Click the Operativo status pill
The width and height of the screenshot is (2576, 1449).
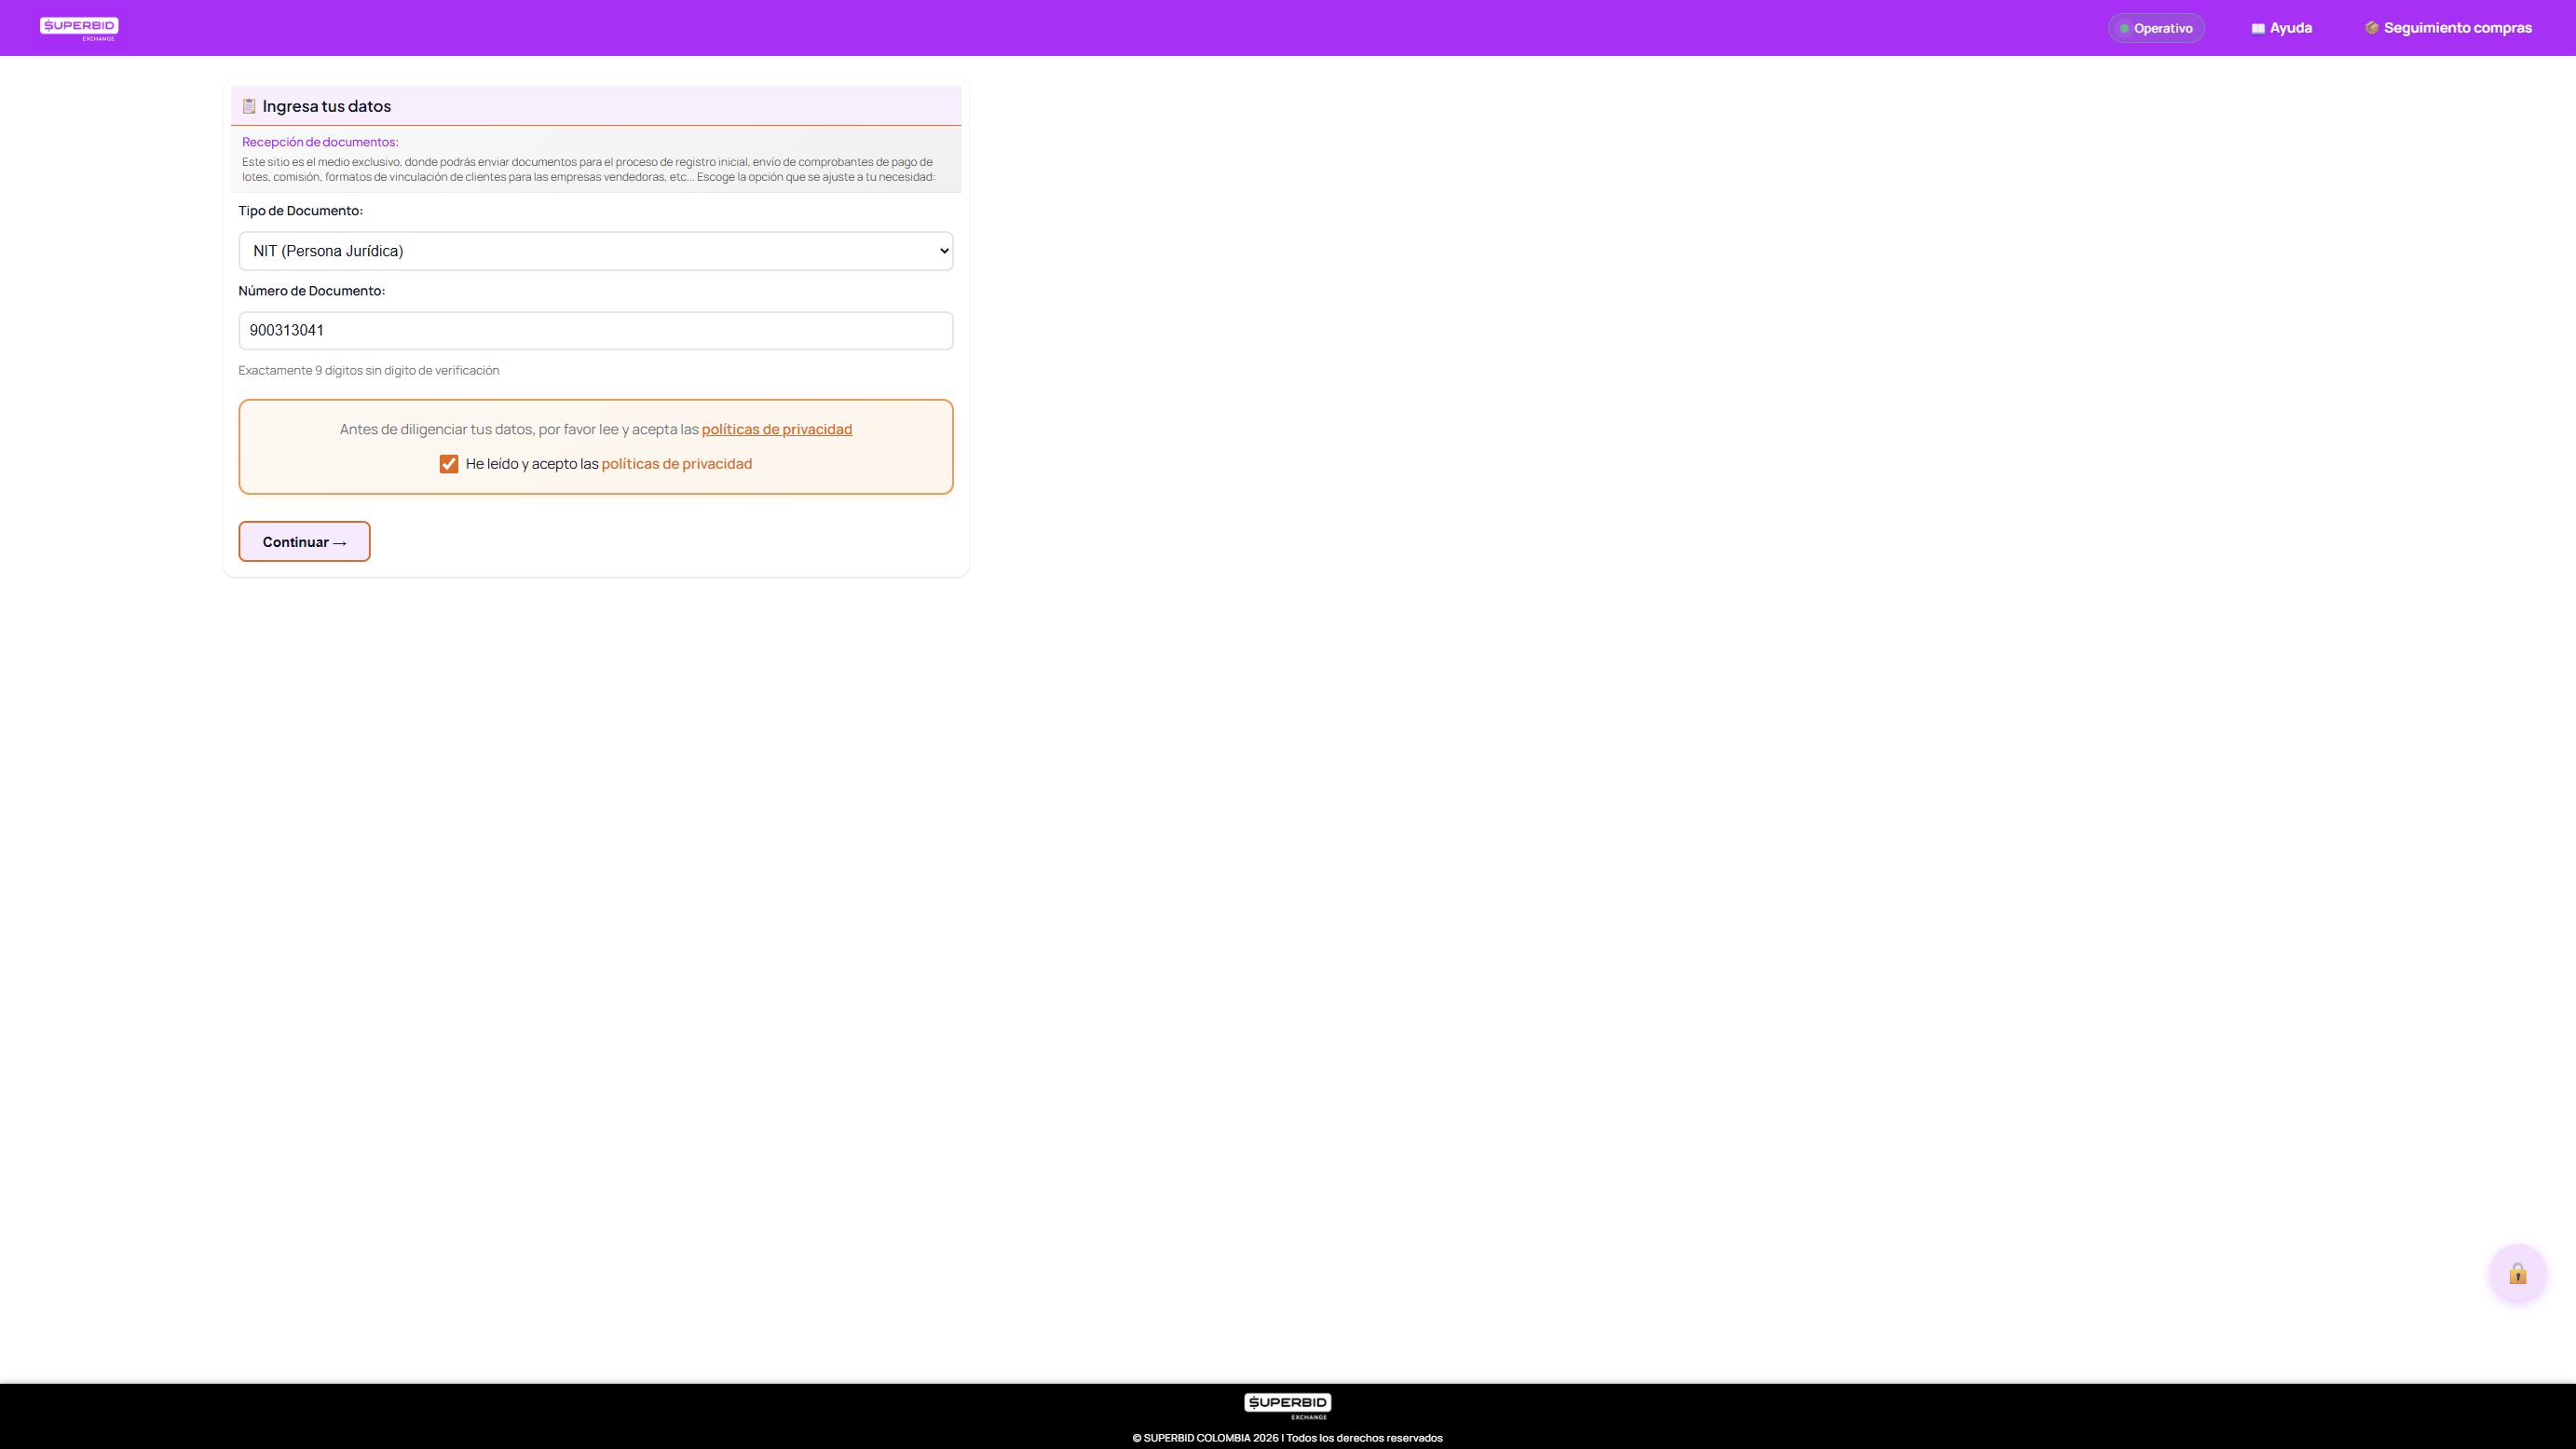[x=2156, y=28]
